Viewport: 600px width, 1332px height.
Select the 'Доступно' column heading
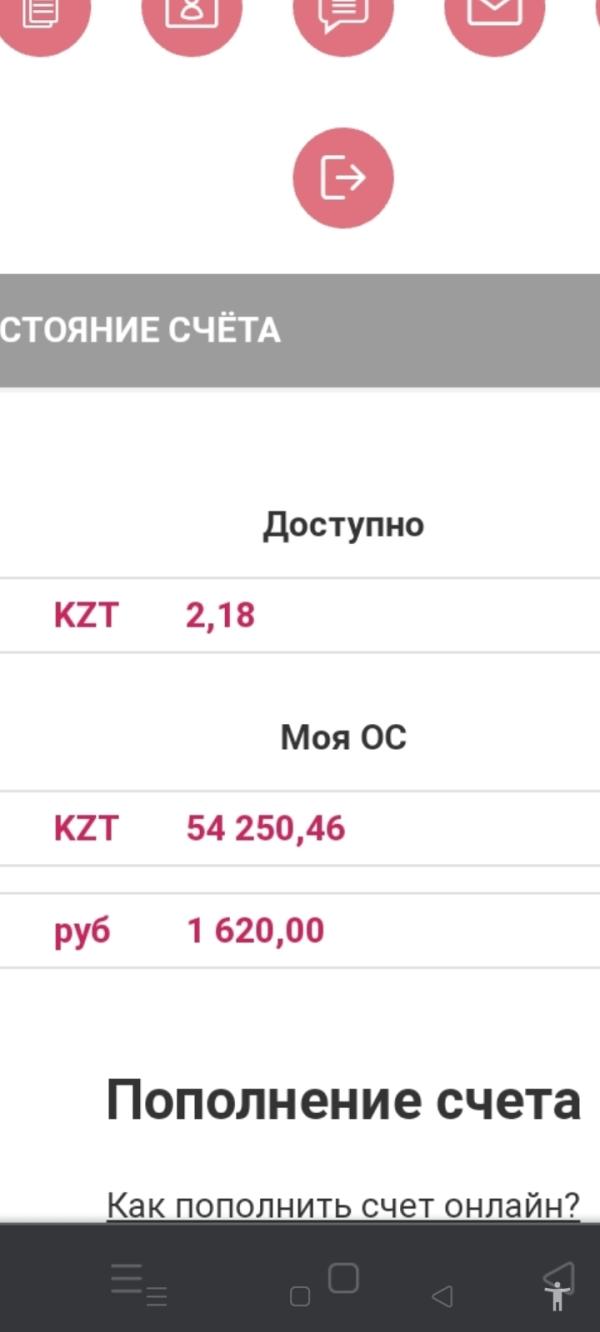point(343,525)
